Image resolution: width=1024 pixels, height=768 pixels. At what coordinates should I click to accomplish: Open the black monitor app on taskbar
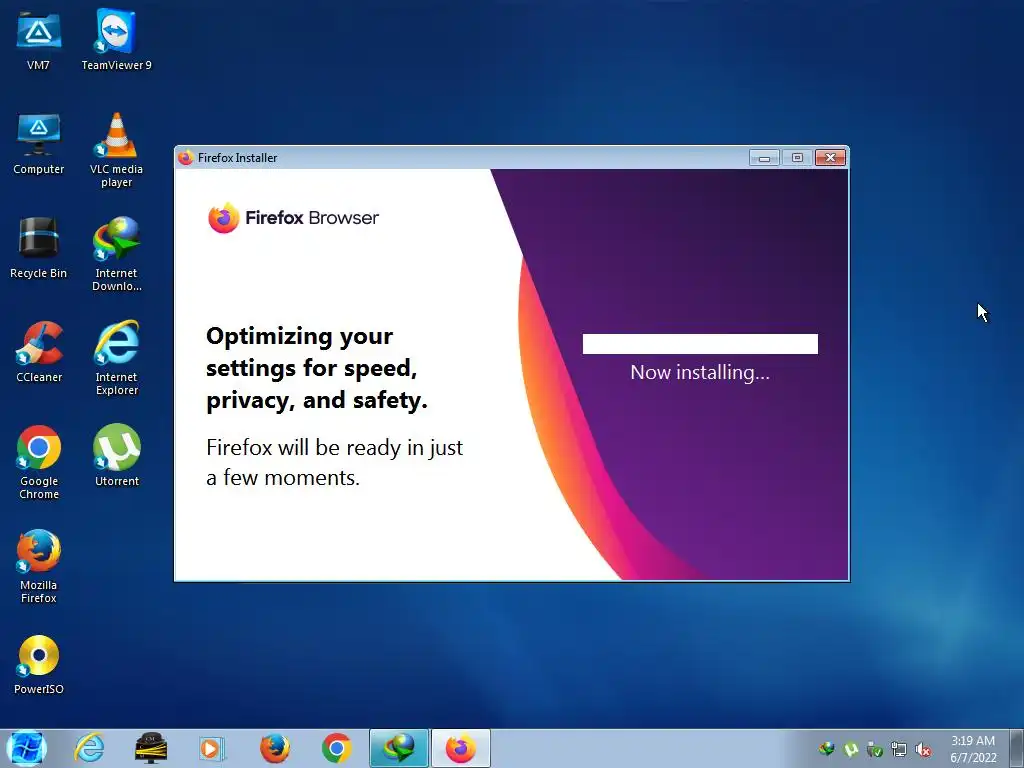pyautogui.click(x=151, y=748)
